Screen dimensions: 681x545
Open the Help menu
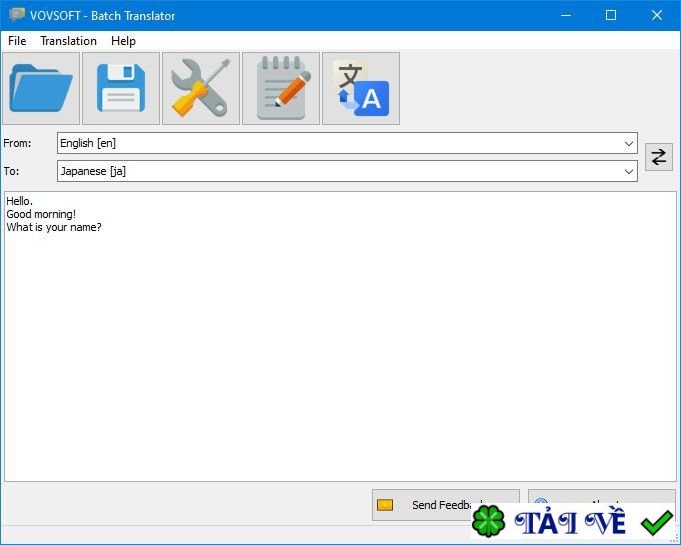tap(123, 41)
